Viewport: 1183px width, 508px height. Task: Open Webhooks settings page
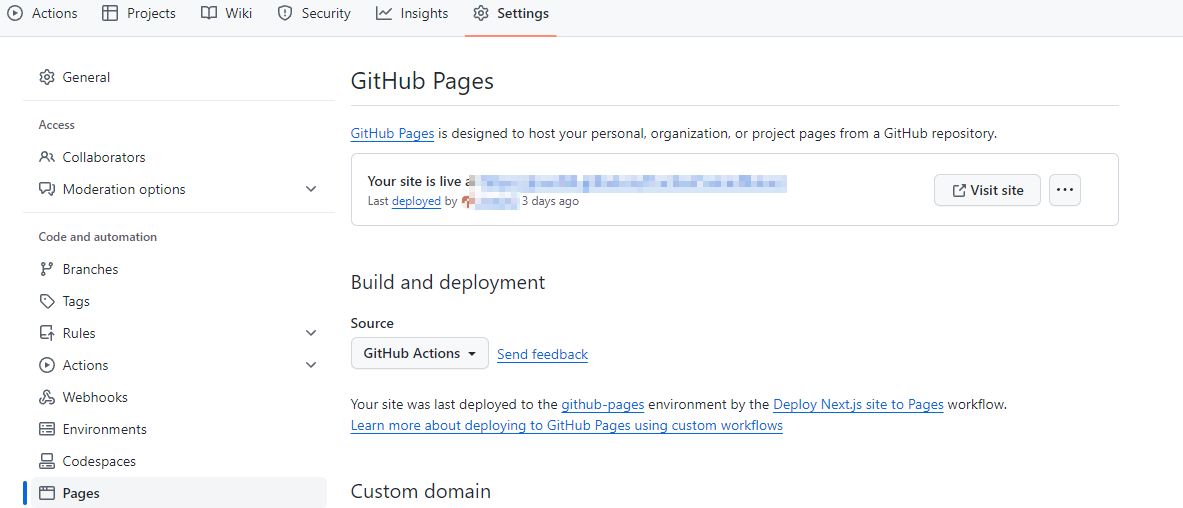[179, 397]
